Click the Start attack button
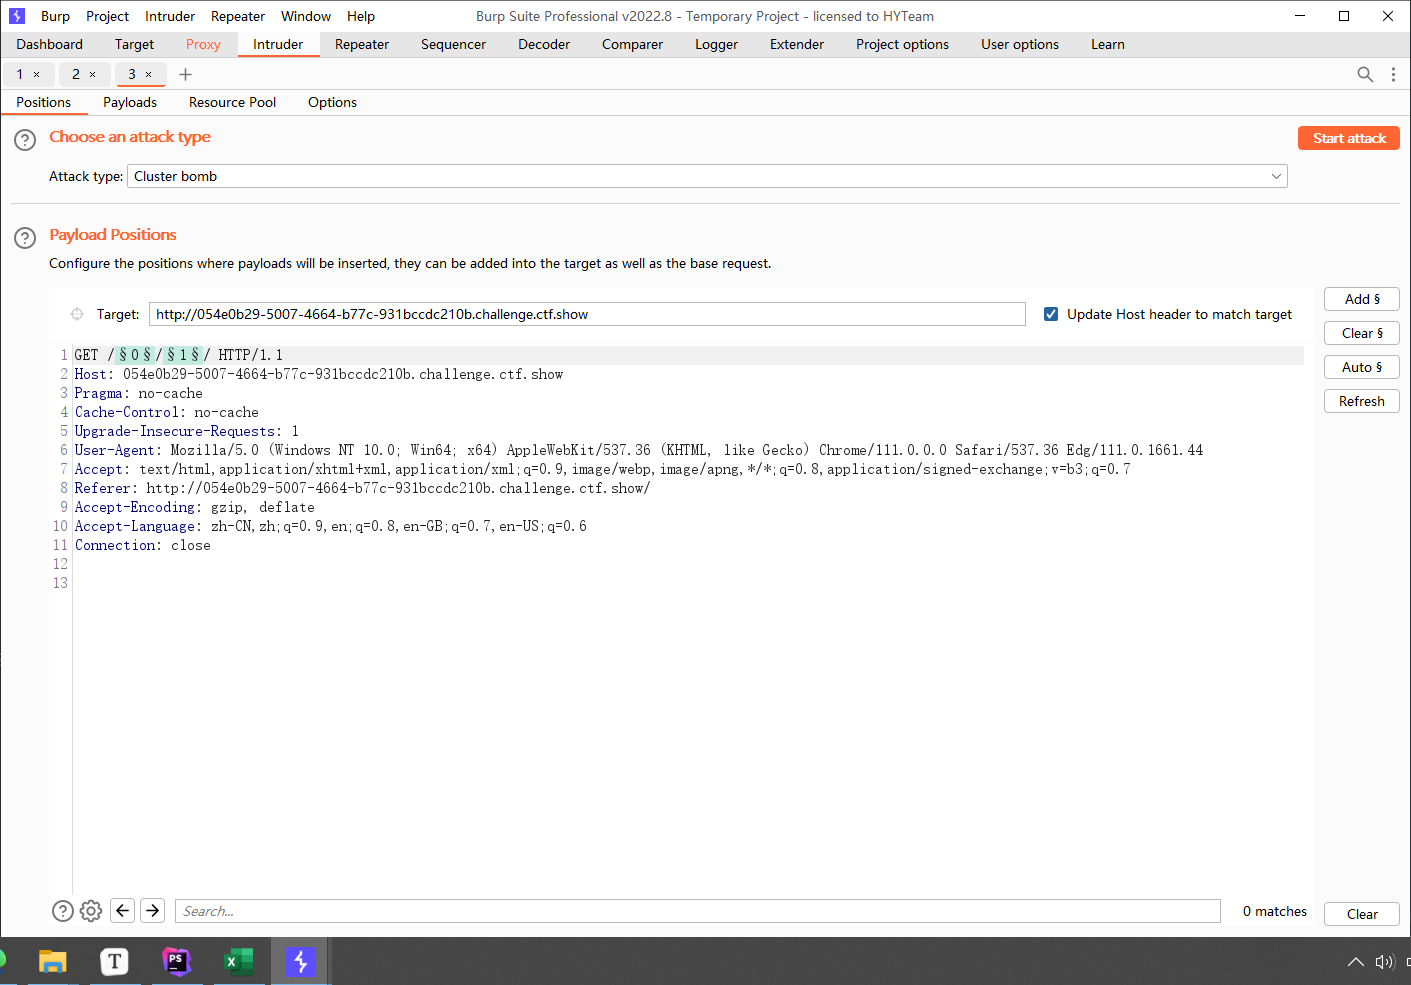Screen dimensions: 1411x985 click(1349, 138)
